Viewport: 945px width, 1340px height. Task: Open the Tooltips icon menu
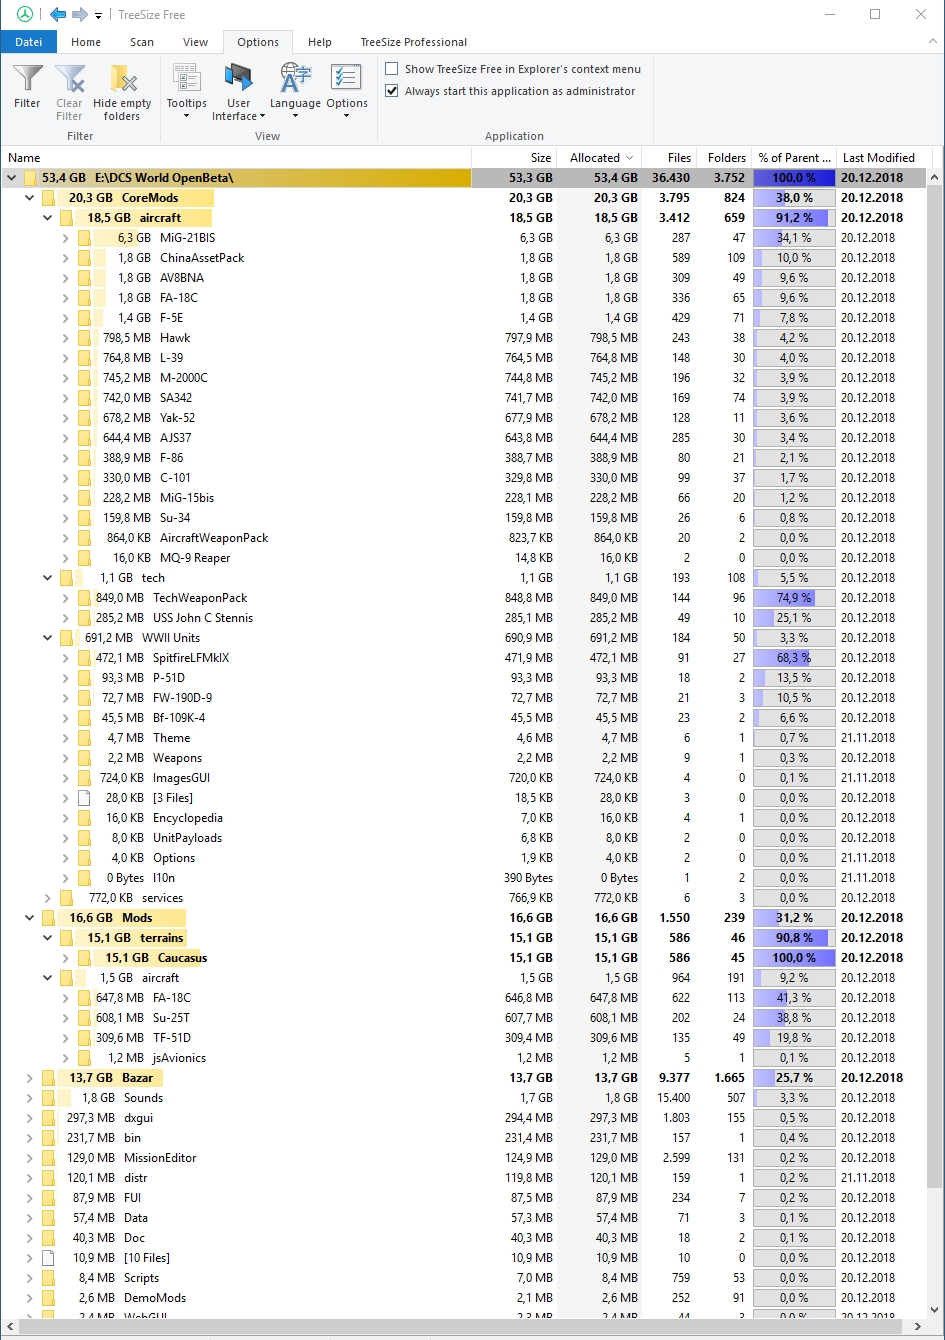(x=186, y=79)
